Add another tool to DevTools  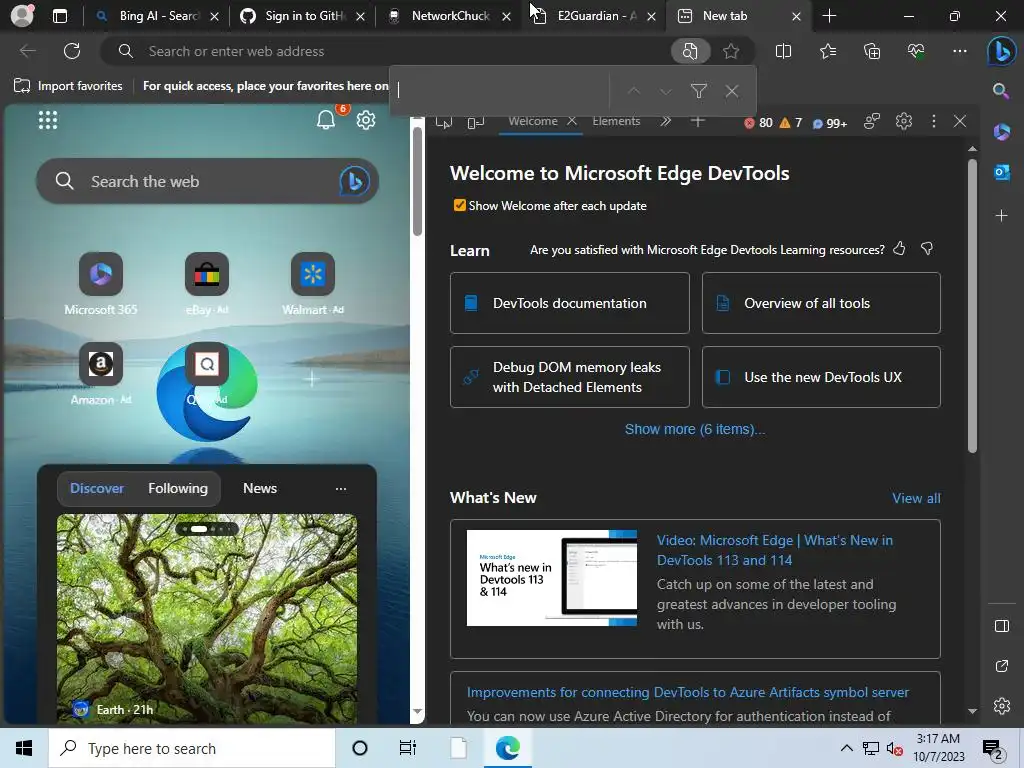pos(697,121)
